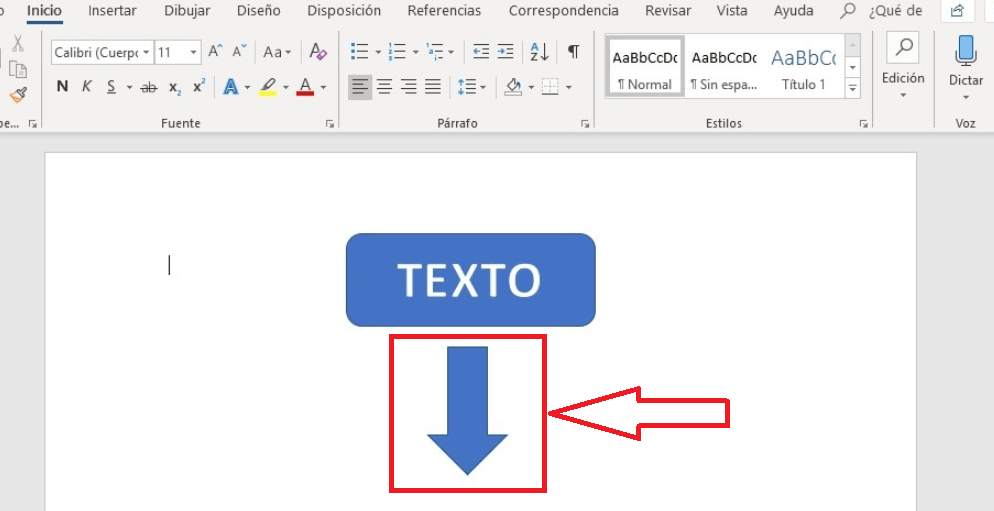The image size is (994, 511).
Task: Insert a multilevel list
Action: click(x=435, y=51)
